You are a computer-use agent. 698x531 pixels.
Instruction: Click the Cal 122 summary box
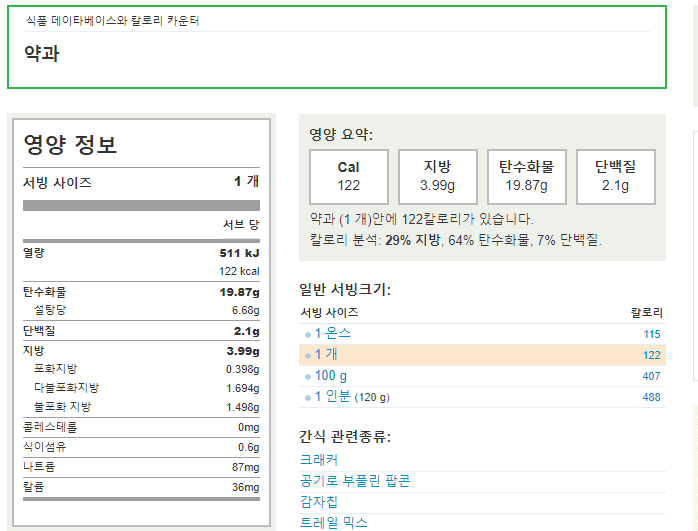coord(349,177)
